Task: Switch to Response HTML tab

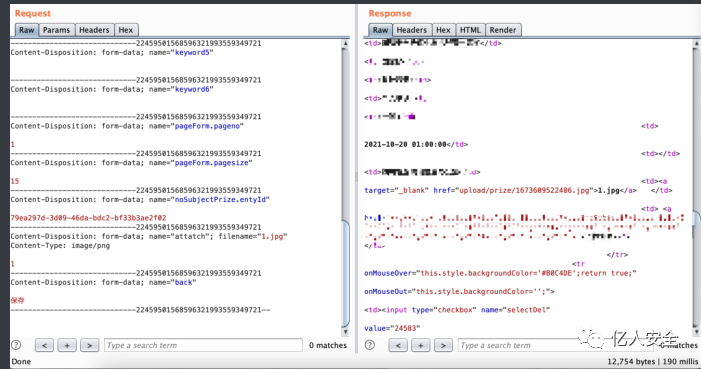Action: pos(470,30)
